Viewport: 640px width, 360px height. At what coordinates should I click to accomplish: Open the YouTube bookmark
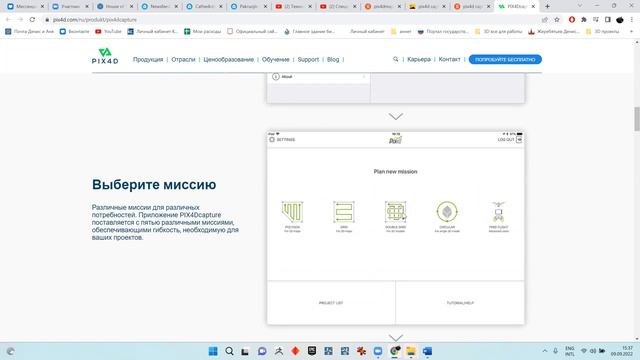108,31
